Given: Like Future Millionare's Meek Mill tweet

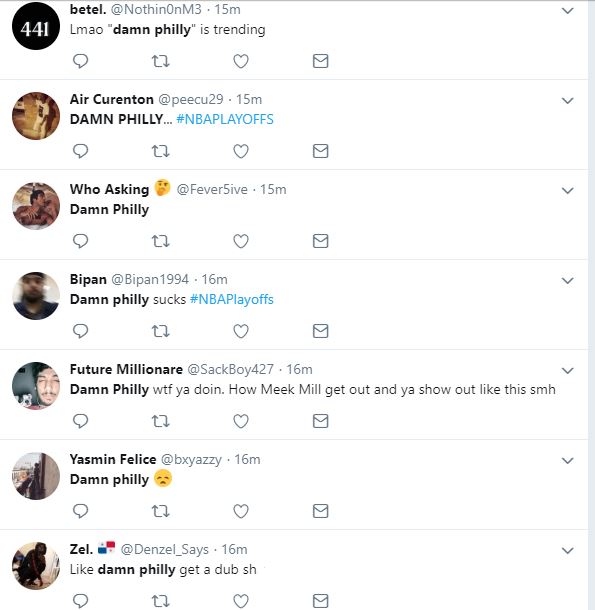Looking at the screenshot, I should pos(241,421).
